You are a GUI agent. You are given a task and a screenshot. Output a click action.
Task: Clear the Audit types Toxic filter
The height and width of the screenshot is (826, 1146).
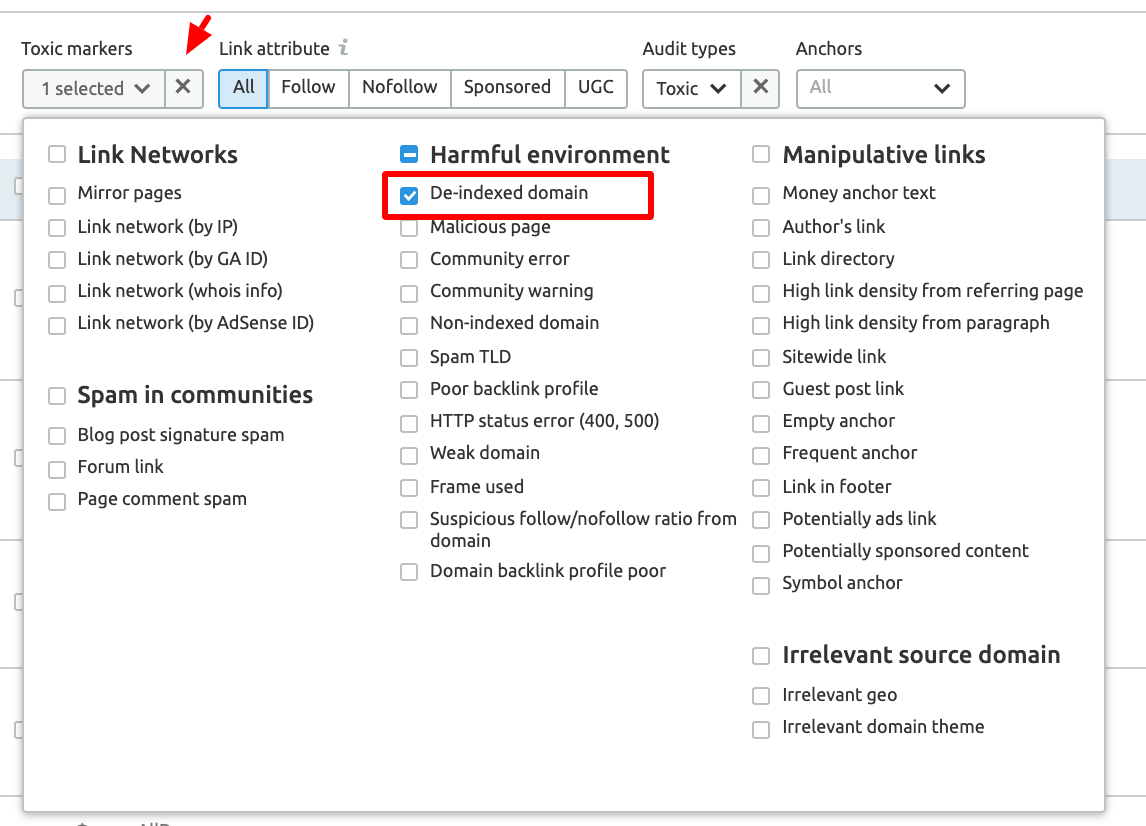tap(760, 88)
